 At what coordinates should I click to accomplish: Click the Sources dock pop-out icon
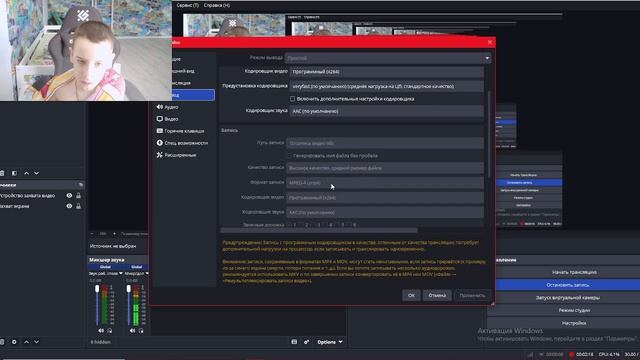[x=80, y=185]
